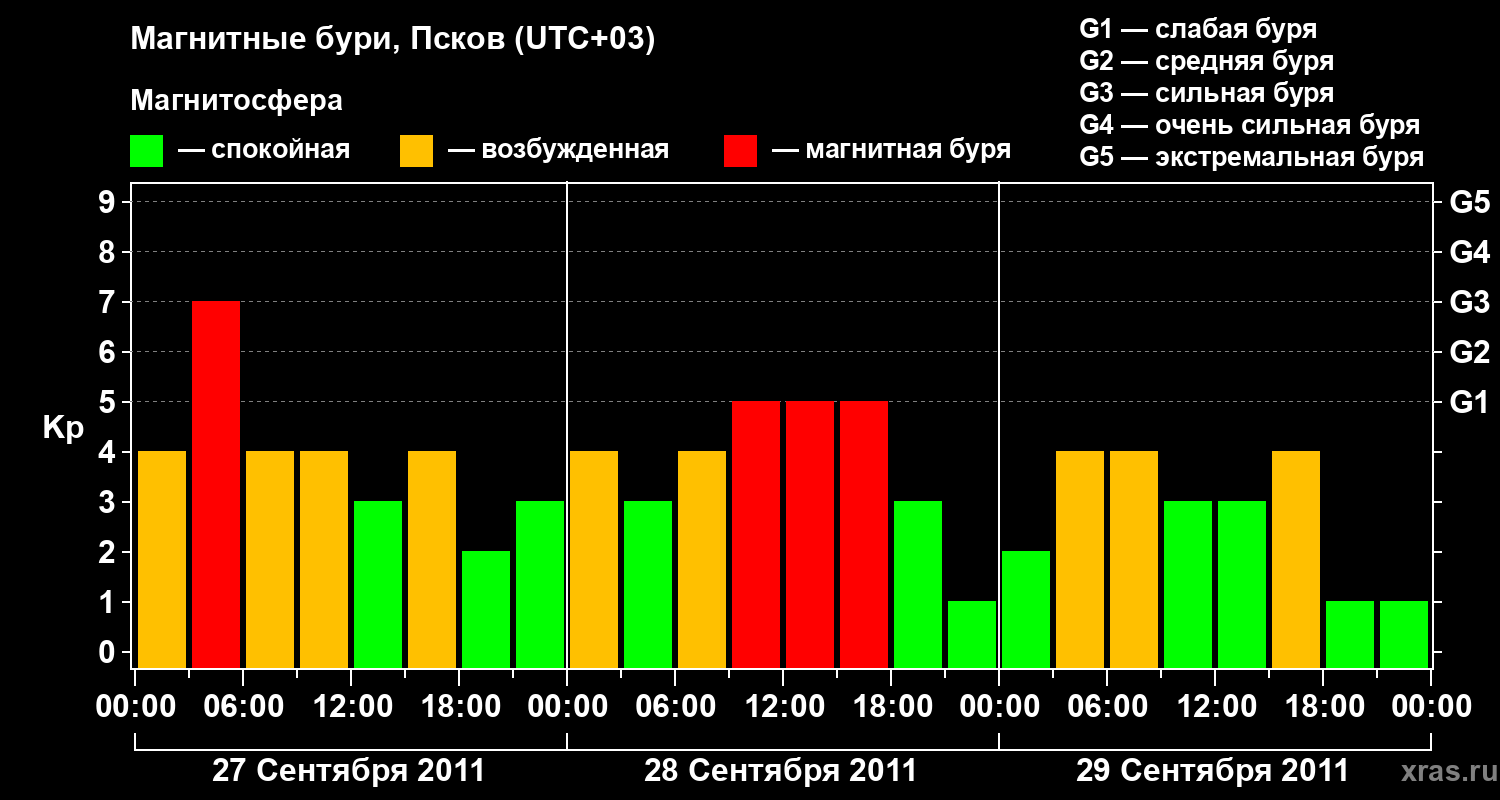Click the 'G3 — сильная буря' legend line
The width and height of the screenshot is (1500, 800).
coord(1206,93)
